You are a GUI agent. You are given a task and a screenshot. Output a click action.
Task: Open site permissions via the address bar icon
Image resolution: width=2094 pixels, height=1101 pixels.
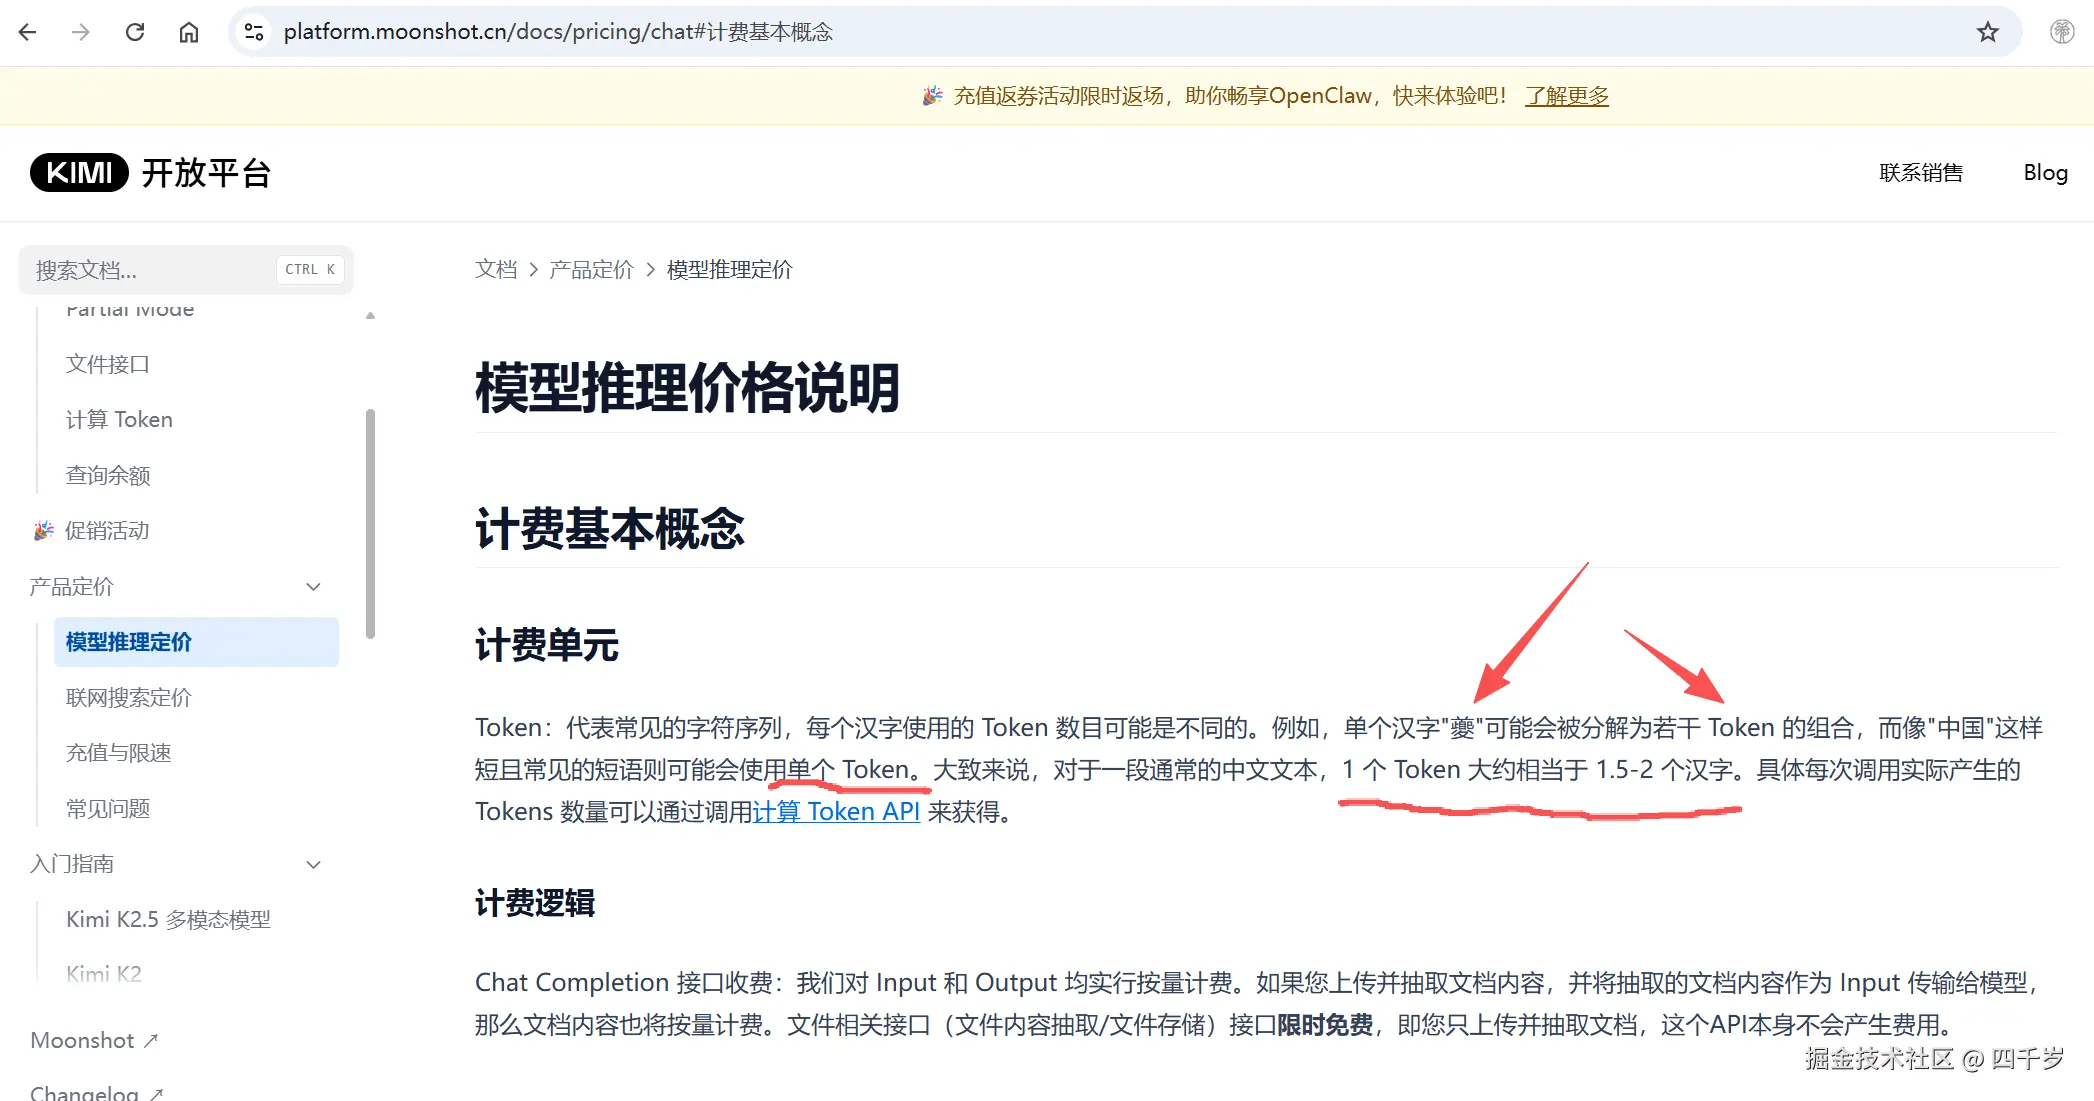(253, 31)
